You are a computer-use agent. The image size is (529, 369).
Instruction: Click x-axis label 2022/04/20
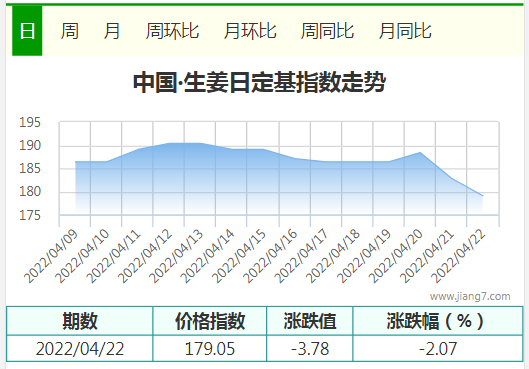tap(395, 256)
